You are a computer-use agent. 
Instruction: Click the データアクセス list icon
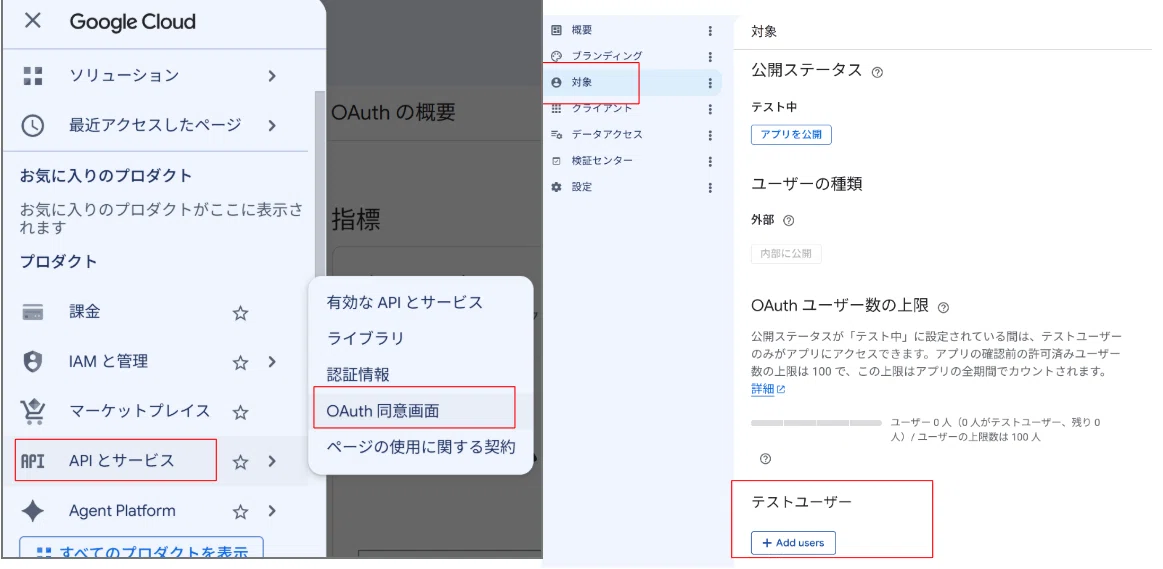pos(556,134)
